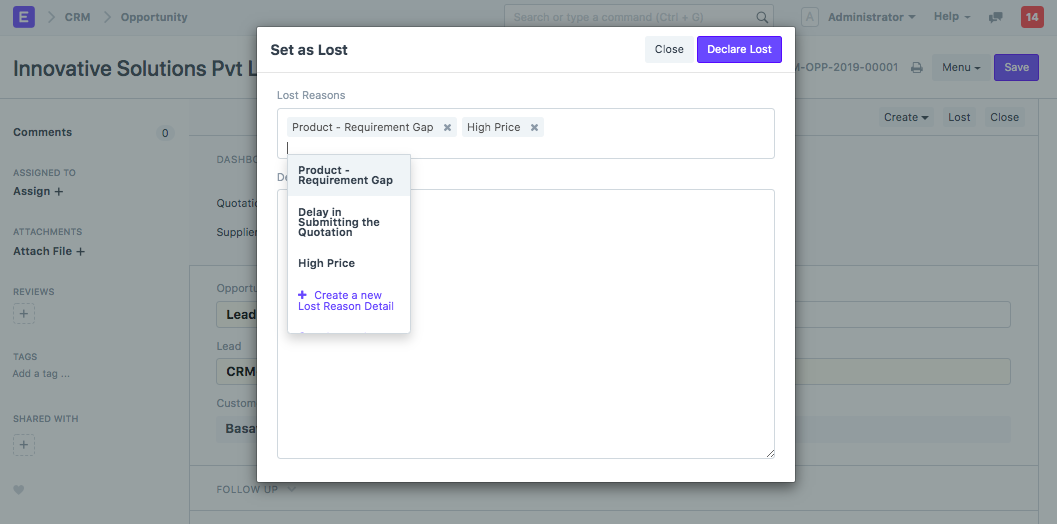Expand the Help menu
Image resolution: width=1057 pixels, height=524 pixels.
coord(951,17)
